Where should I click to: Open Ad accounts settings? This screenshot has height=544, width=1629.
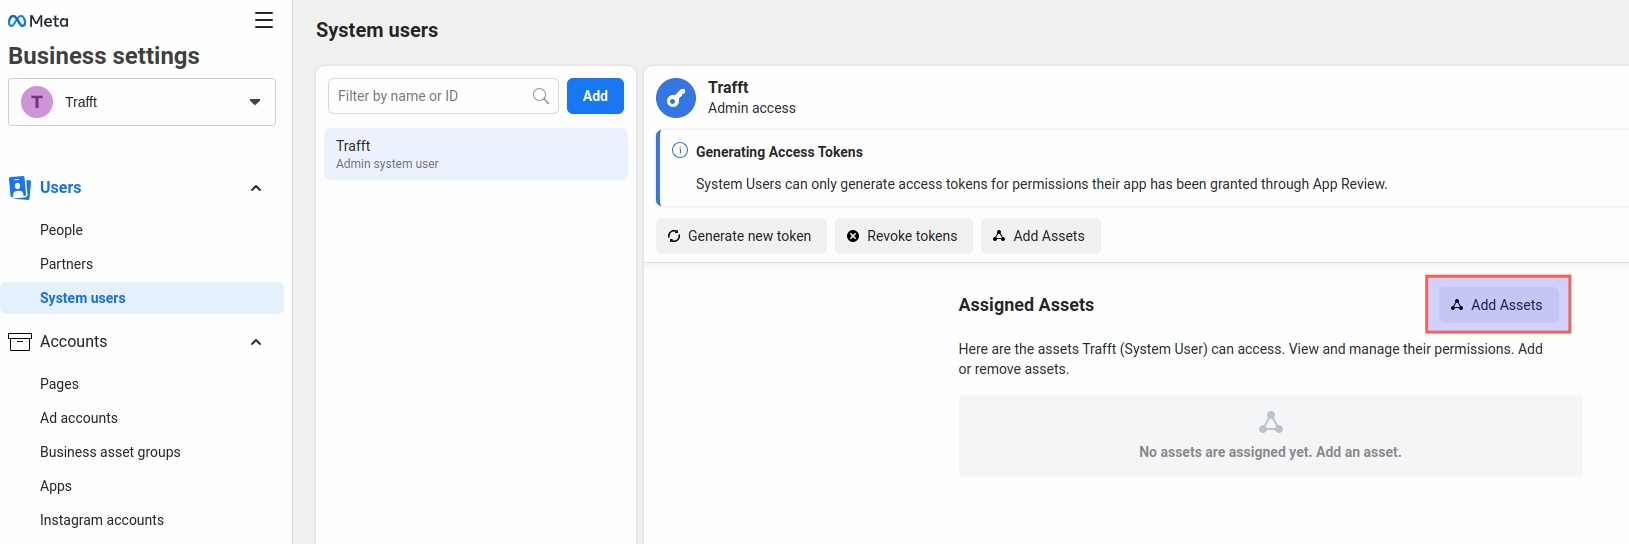tap(79, 418)
